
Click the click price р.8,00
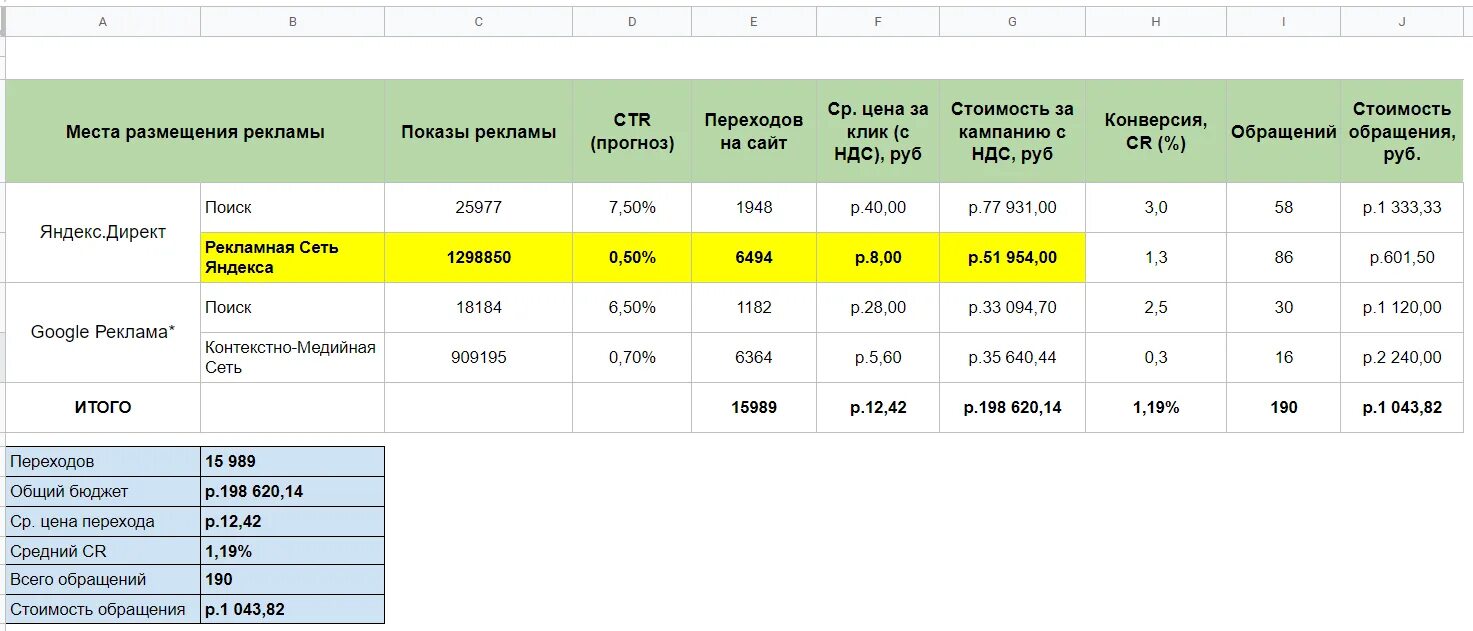[x=878, y=257]
